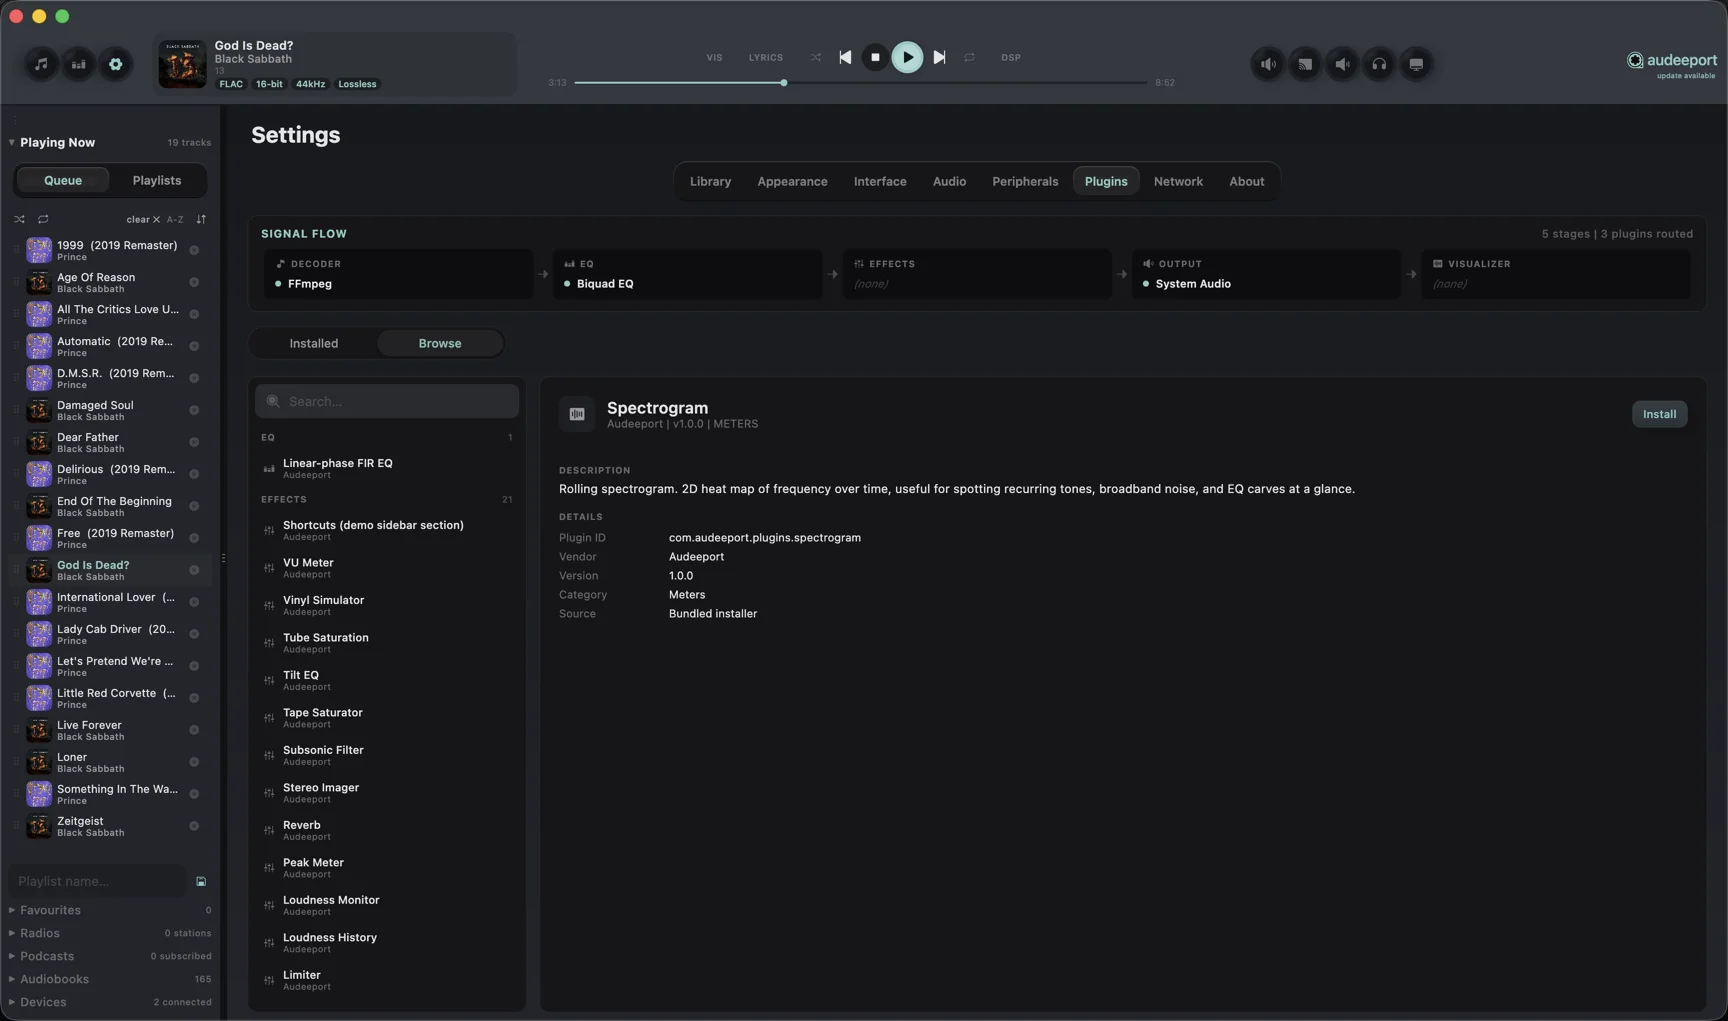Clear the queue
Viewport: 1728px width, 1021px height.
coord(143,219)
